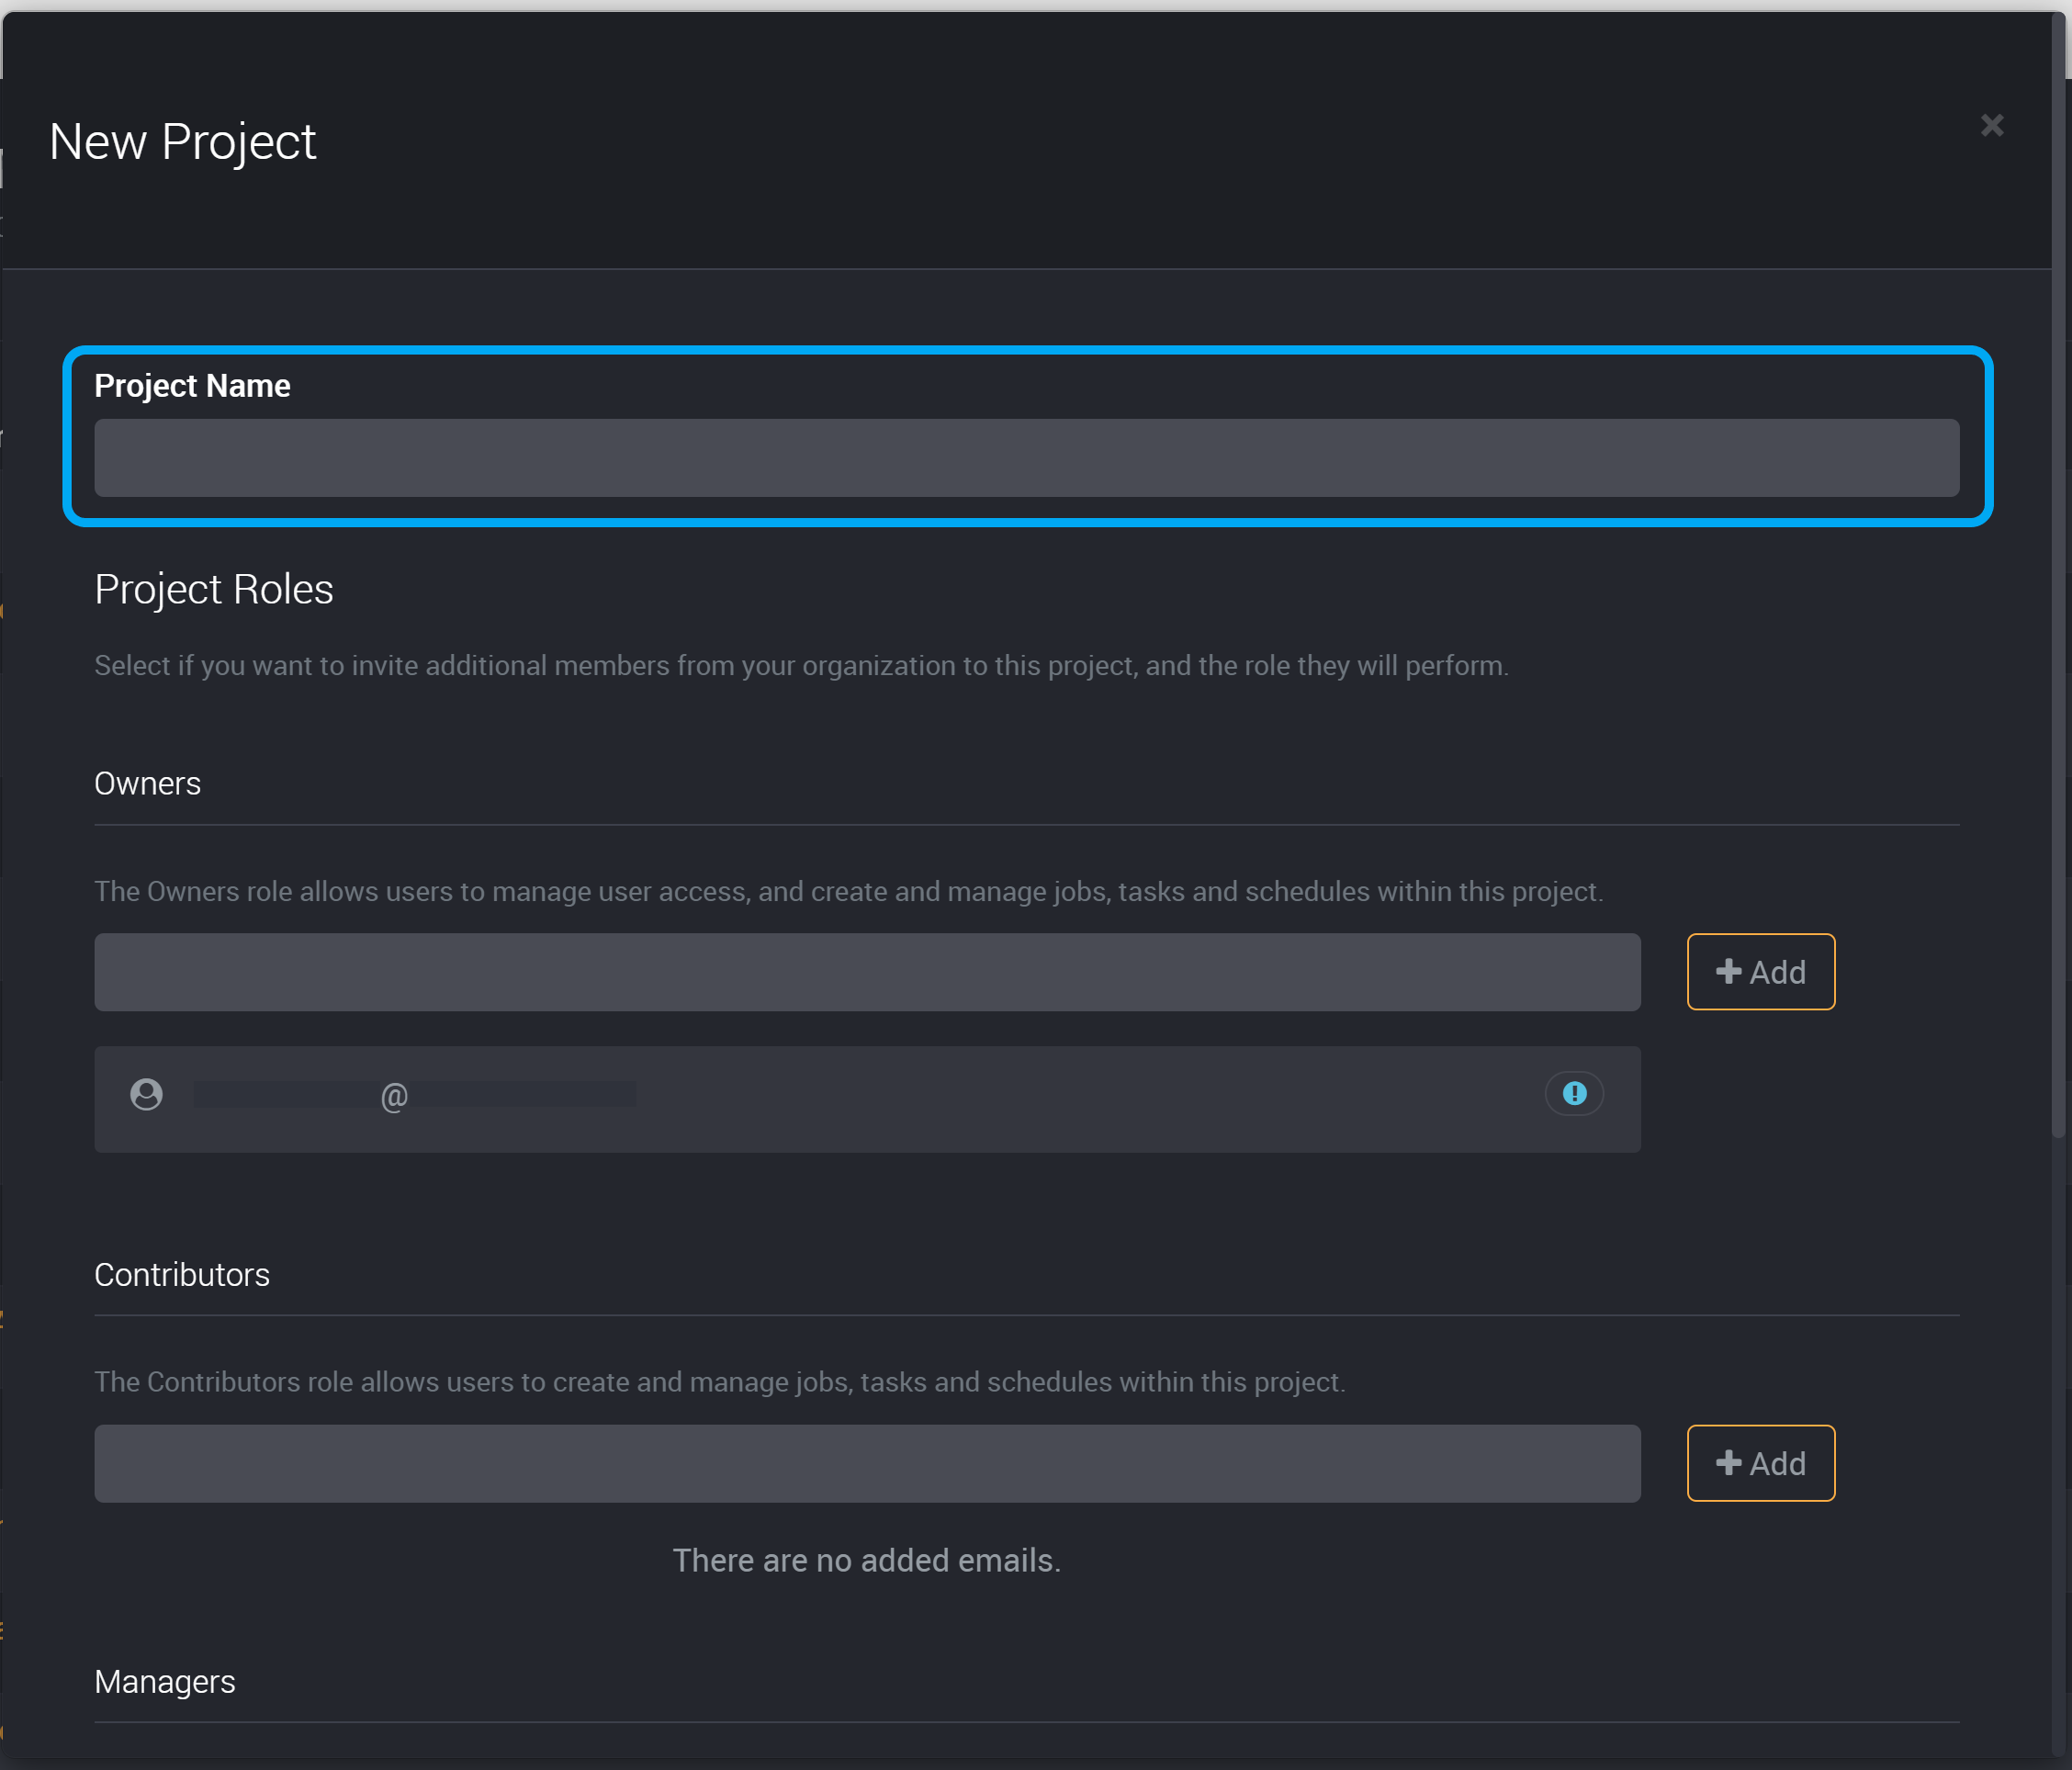
Task: Click the blue info icon on owner row
Action: pyautogui.click(x=1574, y=1093)
